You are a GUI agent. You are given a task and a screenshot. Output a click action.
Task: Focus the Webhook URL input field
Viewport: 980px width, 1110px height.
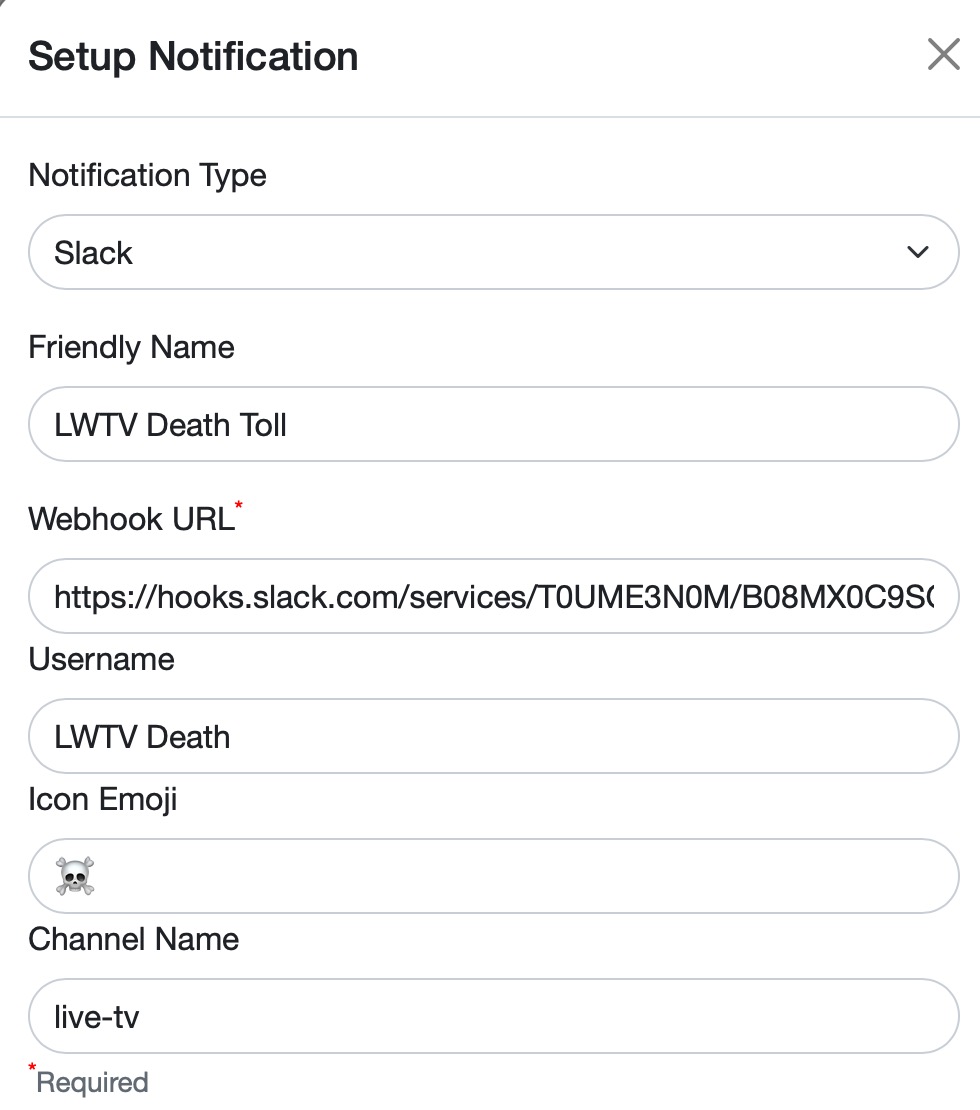pos(494,596)
